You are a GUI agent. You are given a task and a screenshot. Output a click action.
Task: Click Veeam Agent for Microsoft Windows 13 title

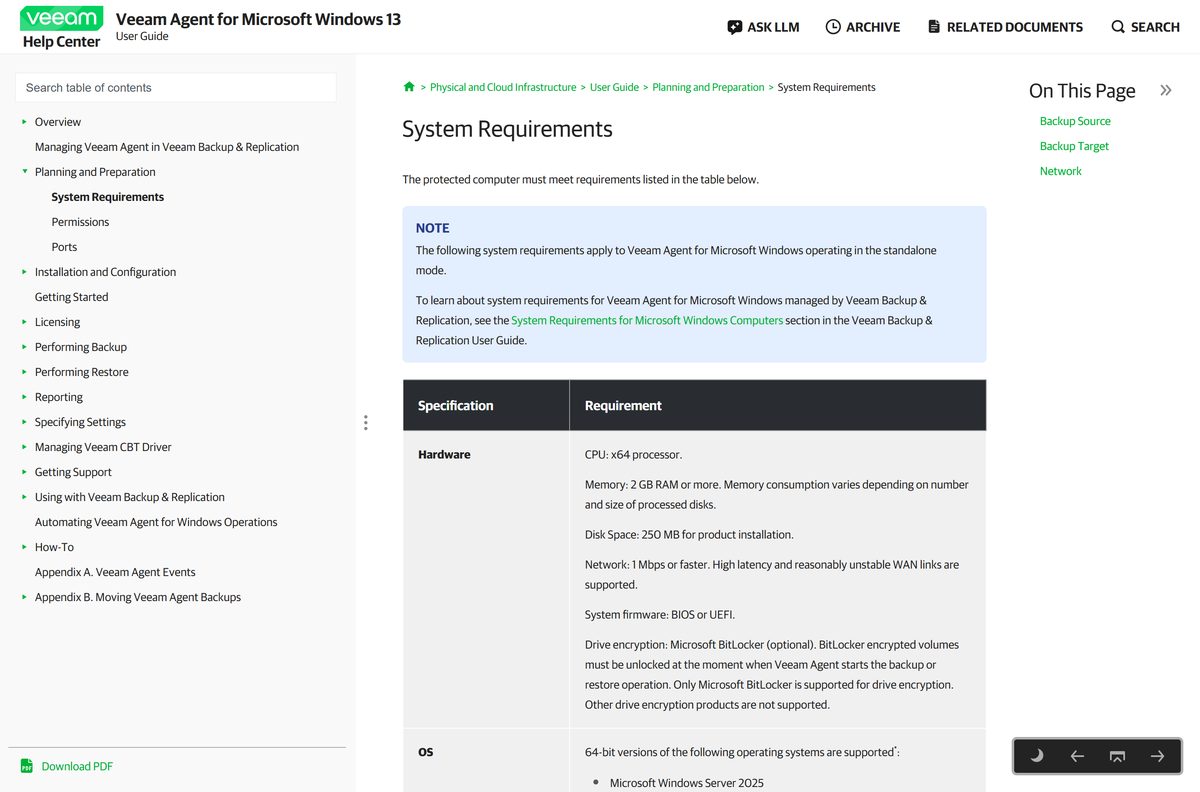(258, 19)
